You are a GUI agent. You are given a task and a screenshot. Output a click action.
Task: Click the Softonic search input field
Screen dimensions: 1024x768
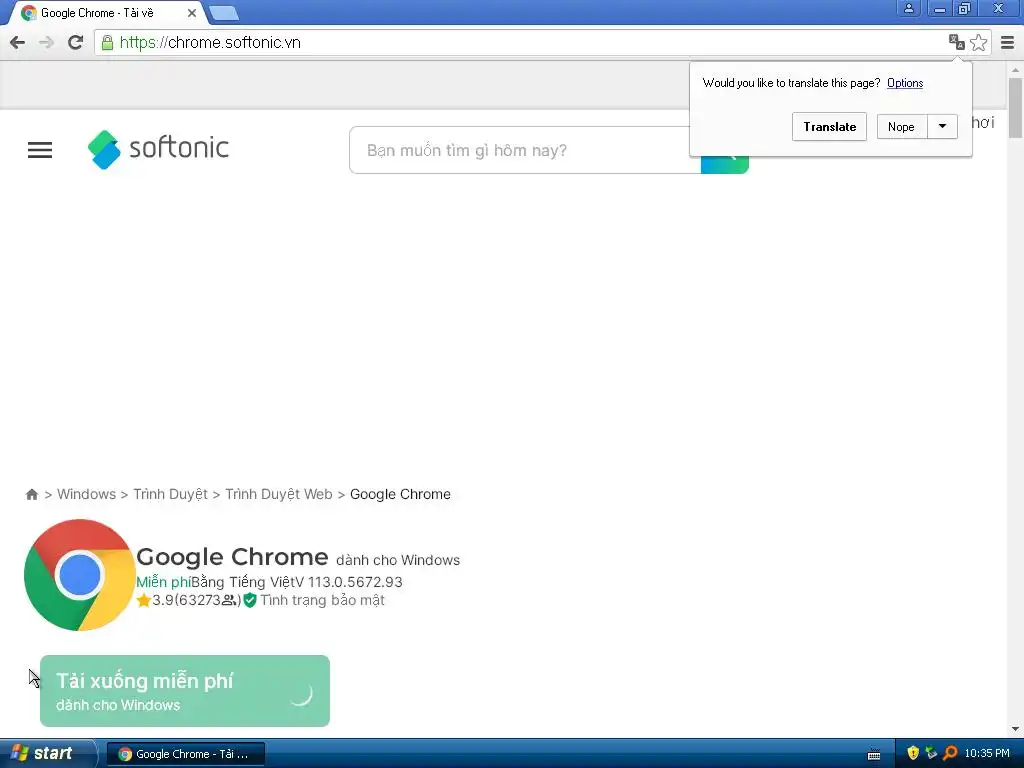[525, 150]
